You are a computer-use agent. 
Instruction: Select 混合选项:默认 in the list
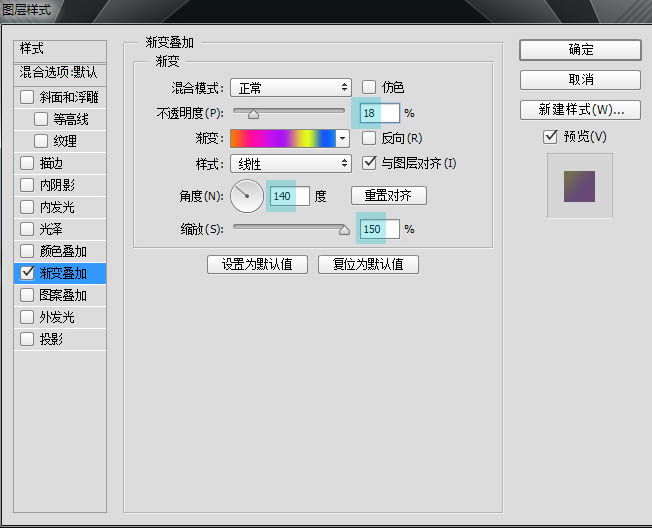click(x=60, y=74)
